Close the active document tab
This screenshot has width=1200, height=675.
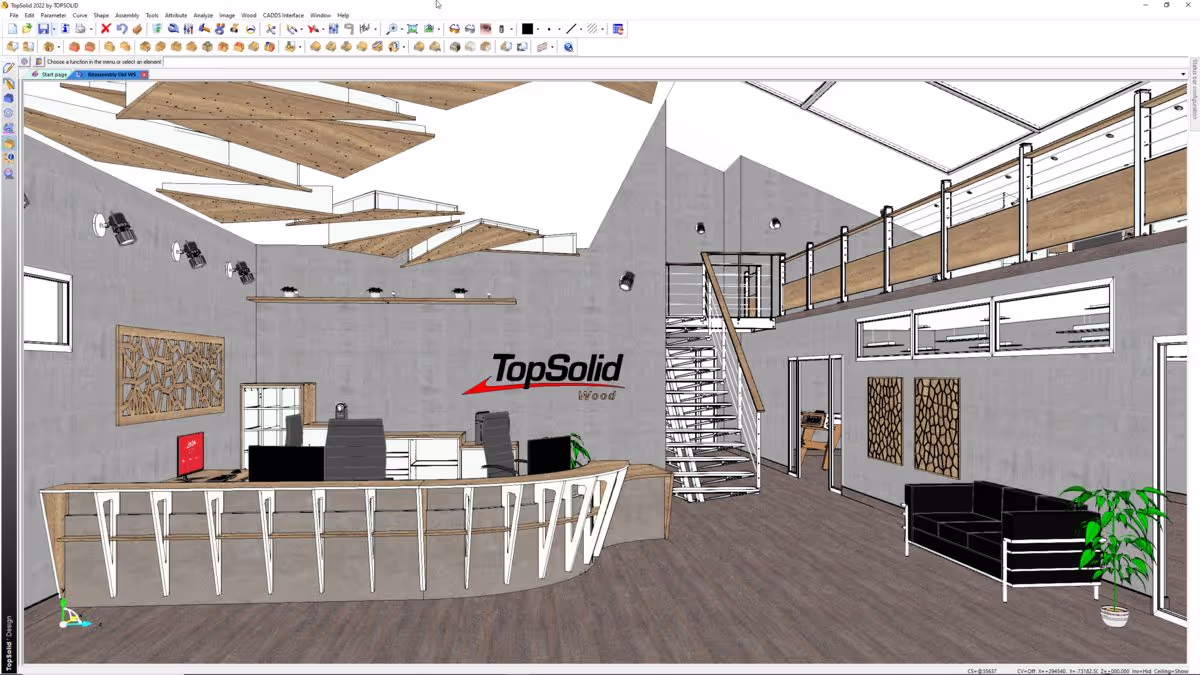click(x=144, y=74)
